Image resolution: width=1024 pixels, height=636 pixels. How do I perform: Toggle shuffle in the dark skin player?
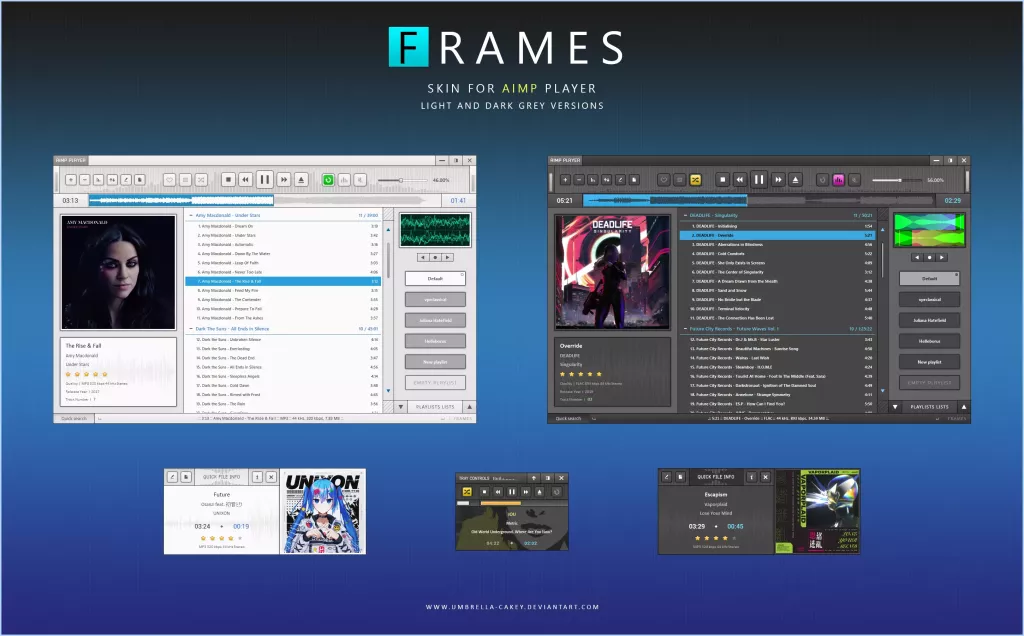pyautogui.click(x=695, y=179)
